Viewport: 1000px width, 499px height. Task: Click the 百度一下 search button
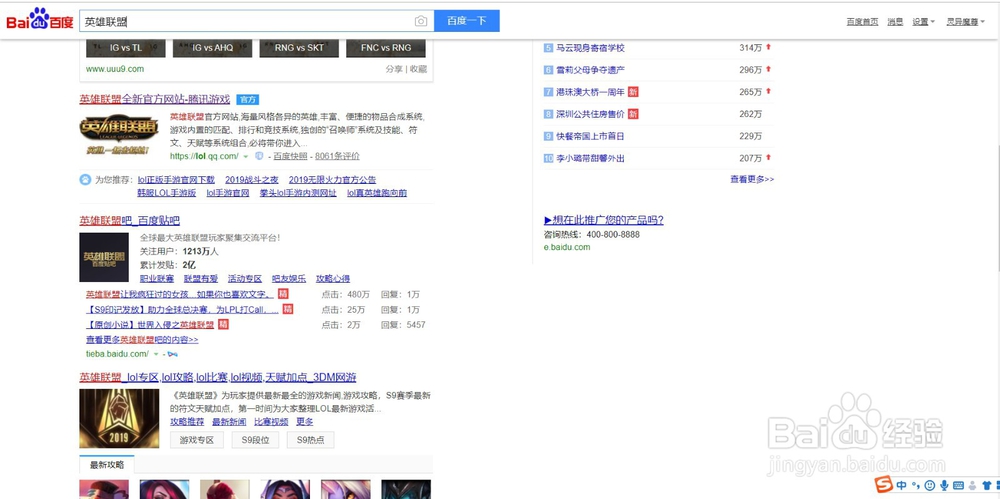pyautogui.click(x=467, y=21)
